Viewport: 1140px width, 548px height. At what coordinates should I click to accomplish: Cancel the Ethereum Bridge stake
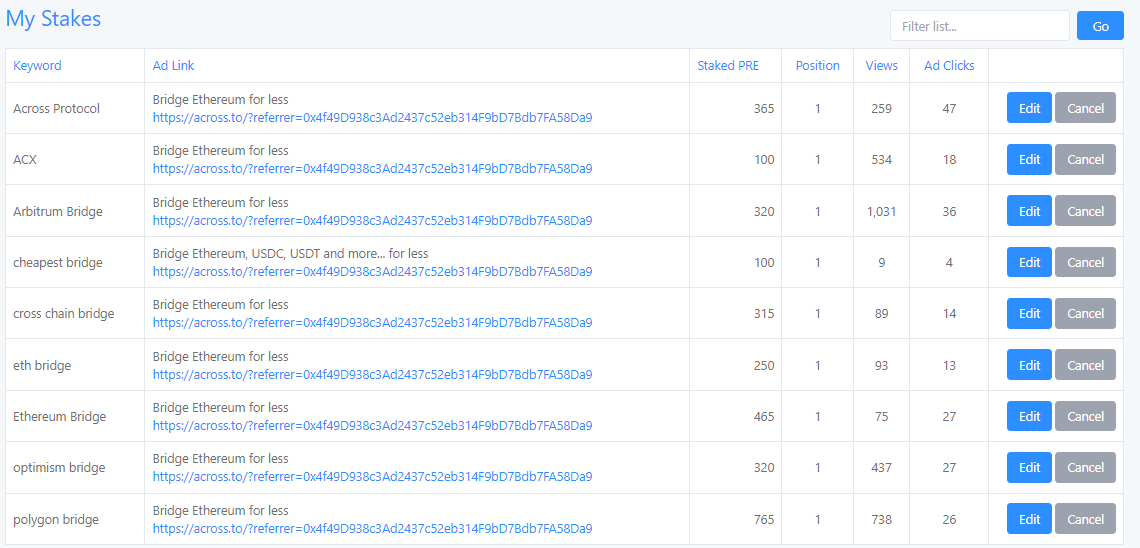(1085, 416)
